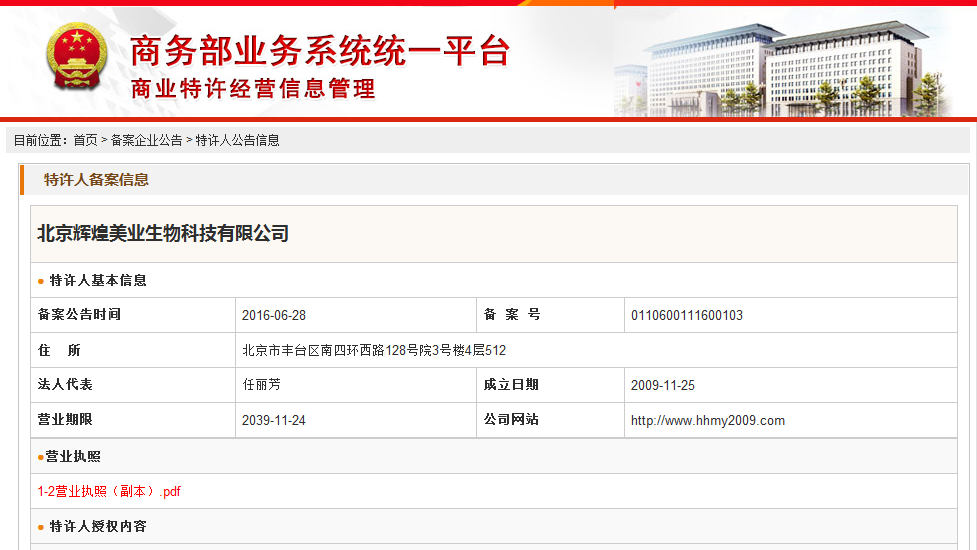Open the 首页 breadcrumb link
This screenshot has height=550, width=977.
click(85, 140)
